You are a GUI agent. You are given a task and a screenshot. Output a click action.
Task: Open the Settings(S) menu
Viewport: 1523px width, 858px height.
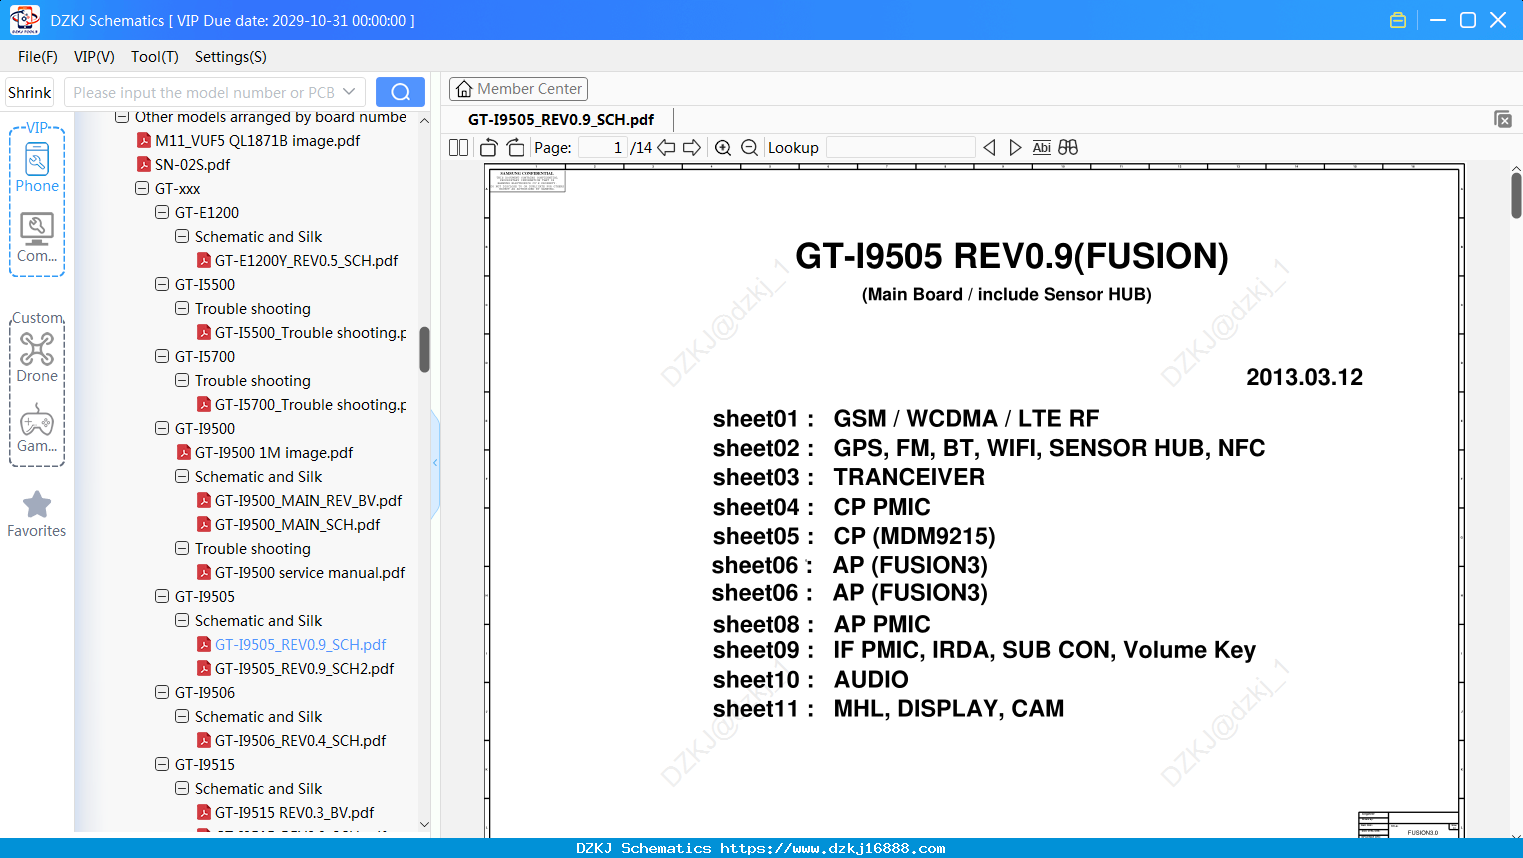[230, 57]
